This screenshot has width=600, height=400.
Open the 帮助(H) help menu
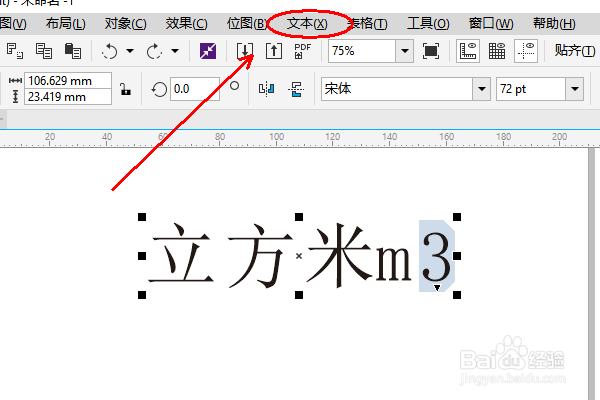(554, 24)
